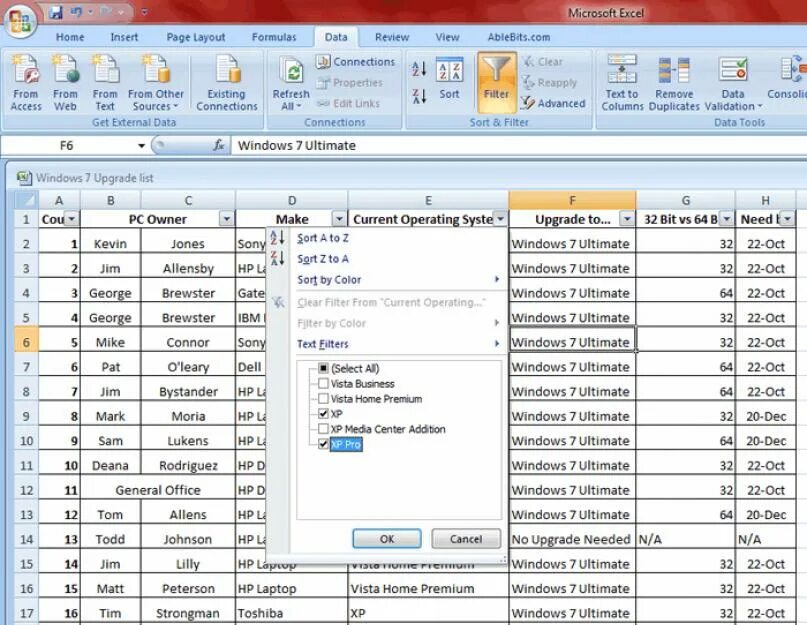
Task: Click the formula bar showing Windows 7 Ultimate
Action: coord(519,146)
